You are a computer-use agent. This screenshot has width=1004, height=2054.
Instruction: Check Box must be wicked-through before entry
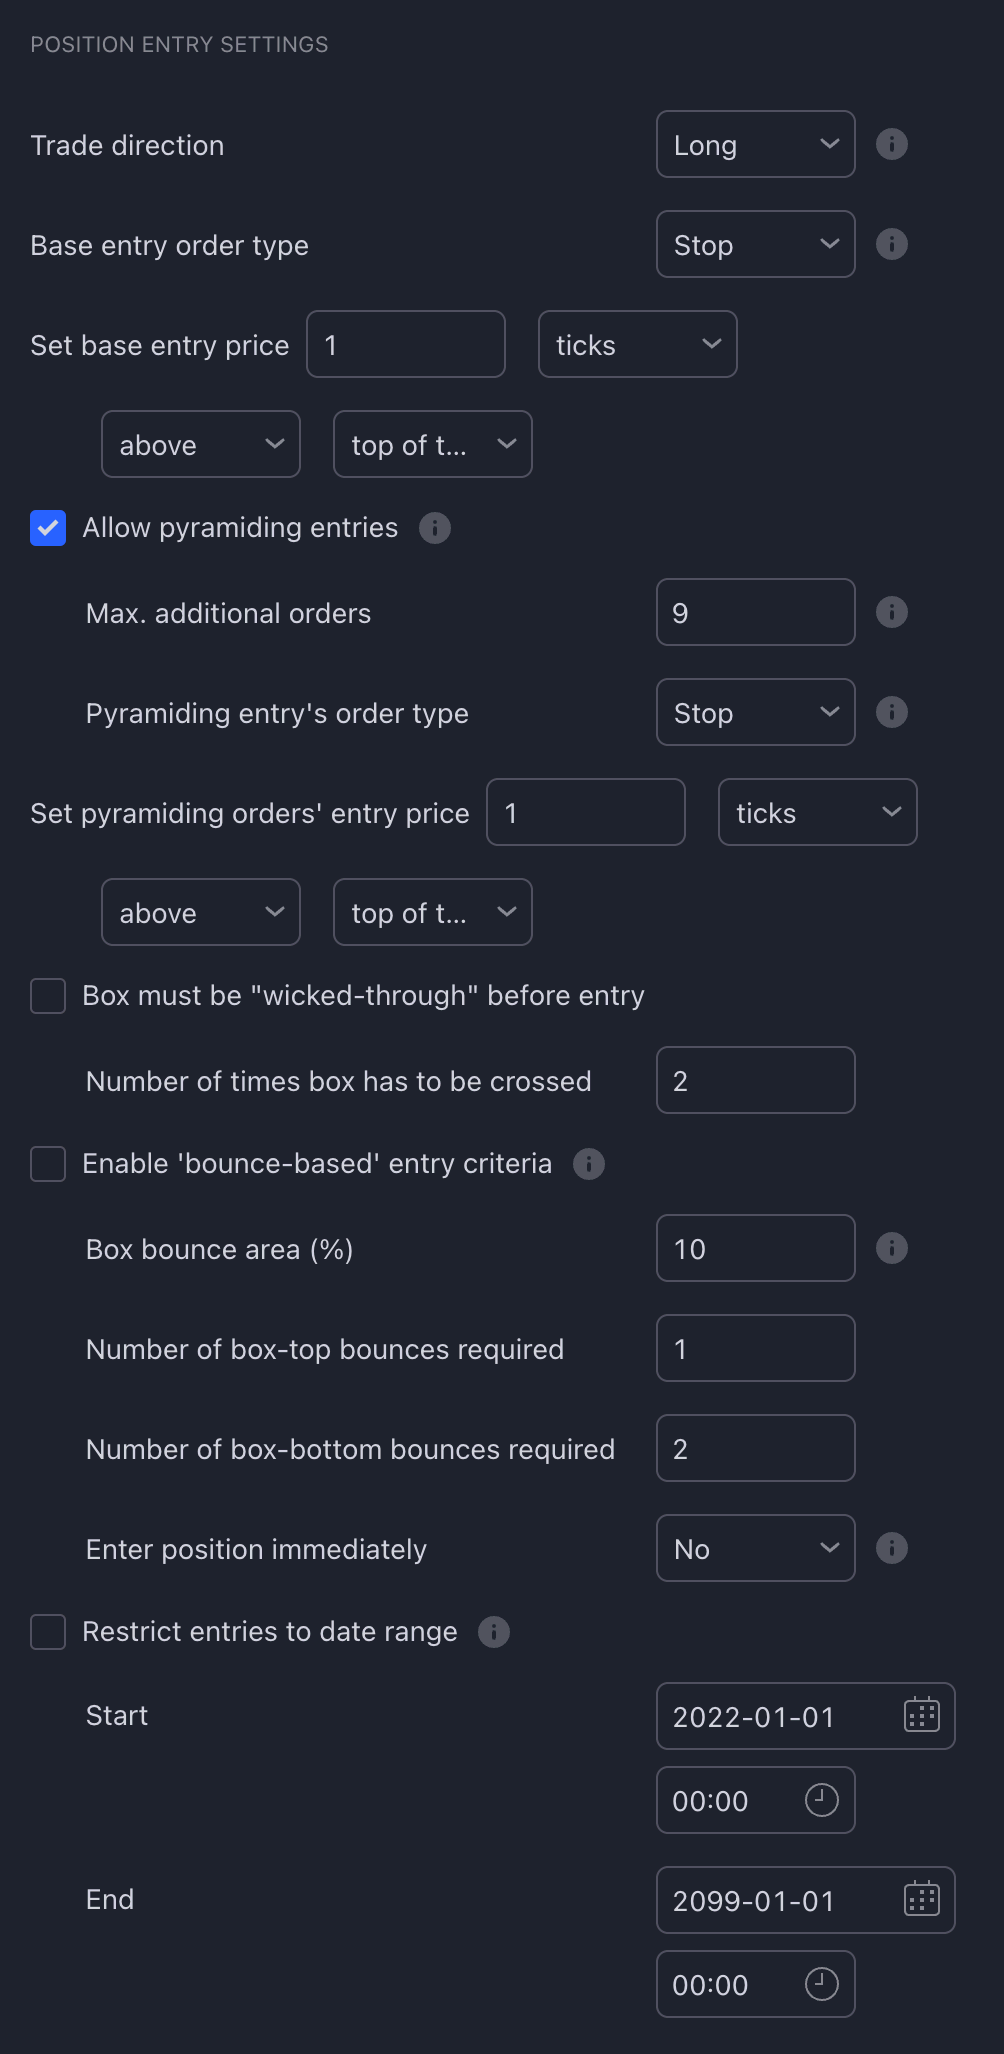[48, 996]
